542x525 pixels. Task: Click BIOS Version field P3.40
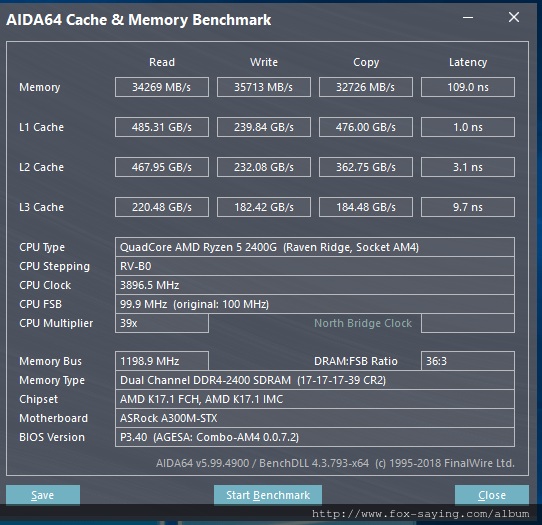315,437
